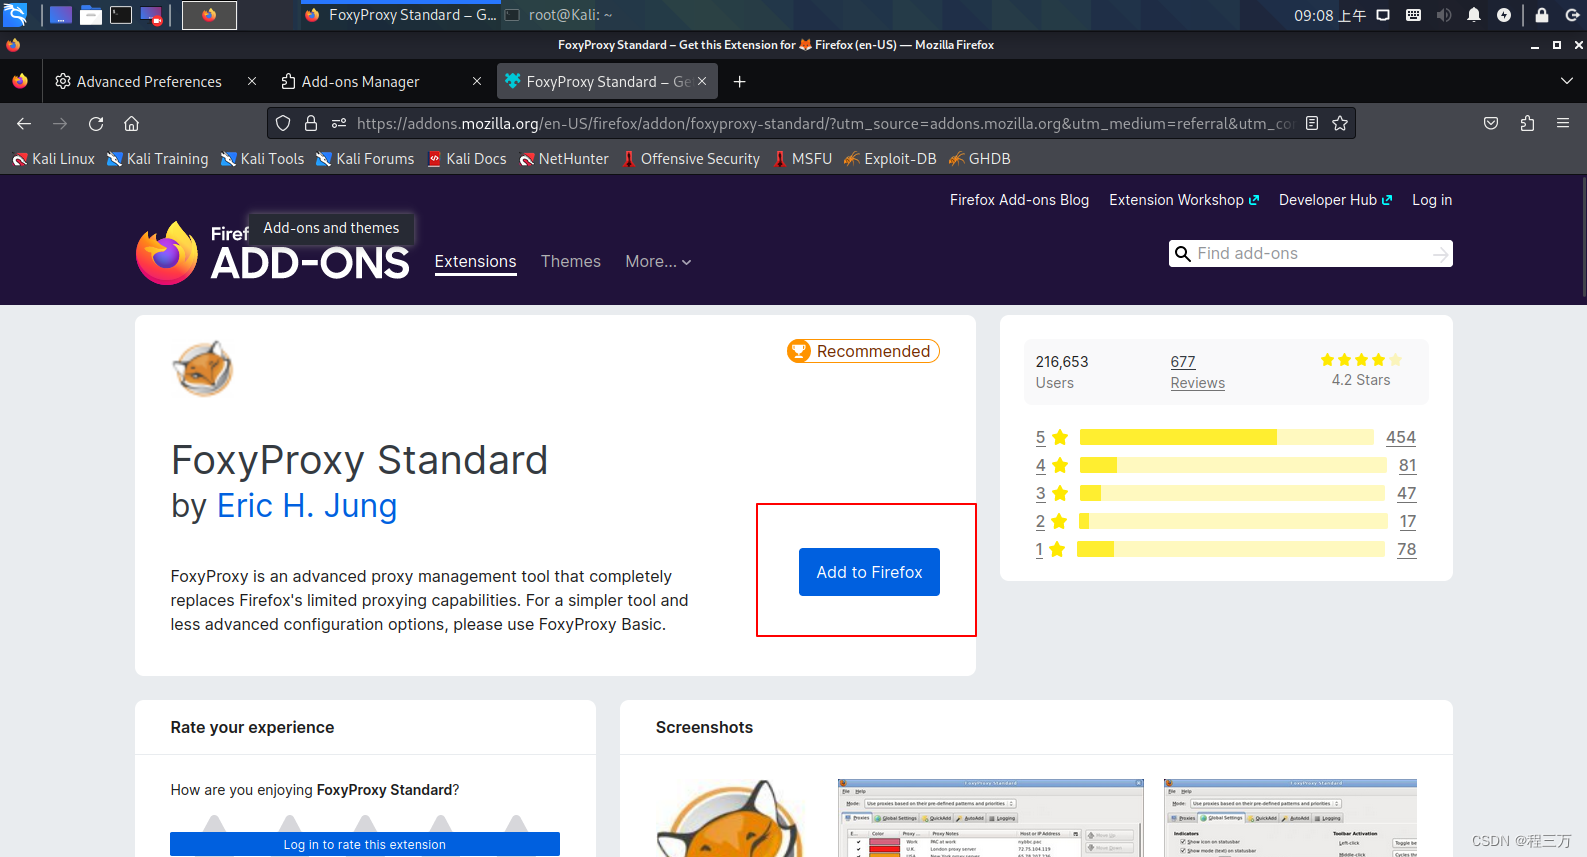Image resolution: width=1587 pixels, height=857 pixels.
Task: Close the Add-ons Manager tab
Action: coord(477,81)
